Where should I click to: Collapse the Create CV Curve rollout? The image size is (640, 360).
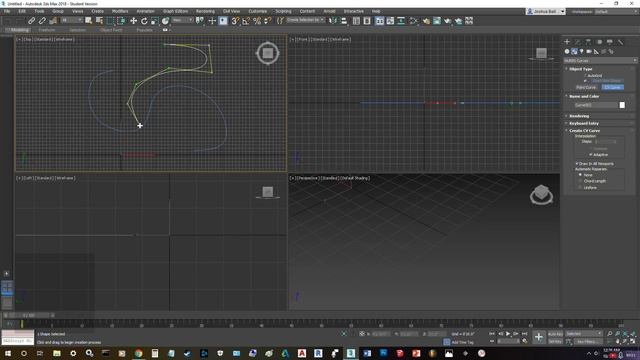click(584, 131)
